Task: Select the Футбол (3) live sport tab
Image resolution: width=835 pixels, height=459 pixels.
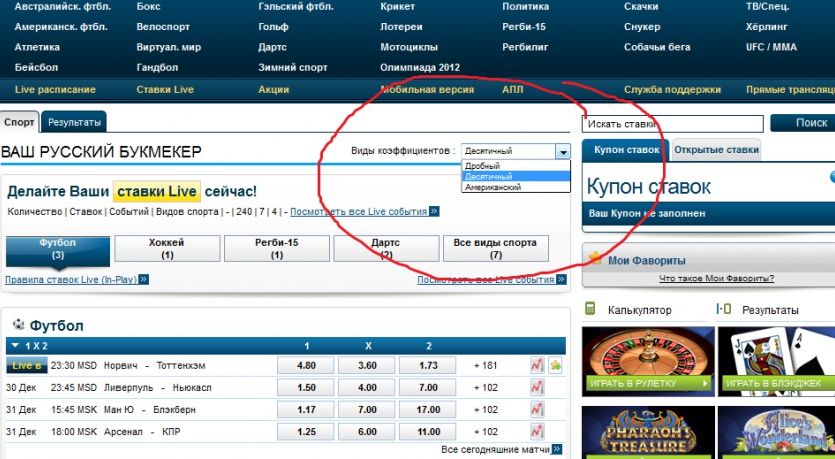Action: tap(58, 249)
